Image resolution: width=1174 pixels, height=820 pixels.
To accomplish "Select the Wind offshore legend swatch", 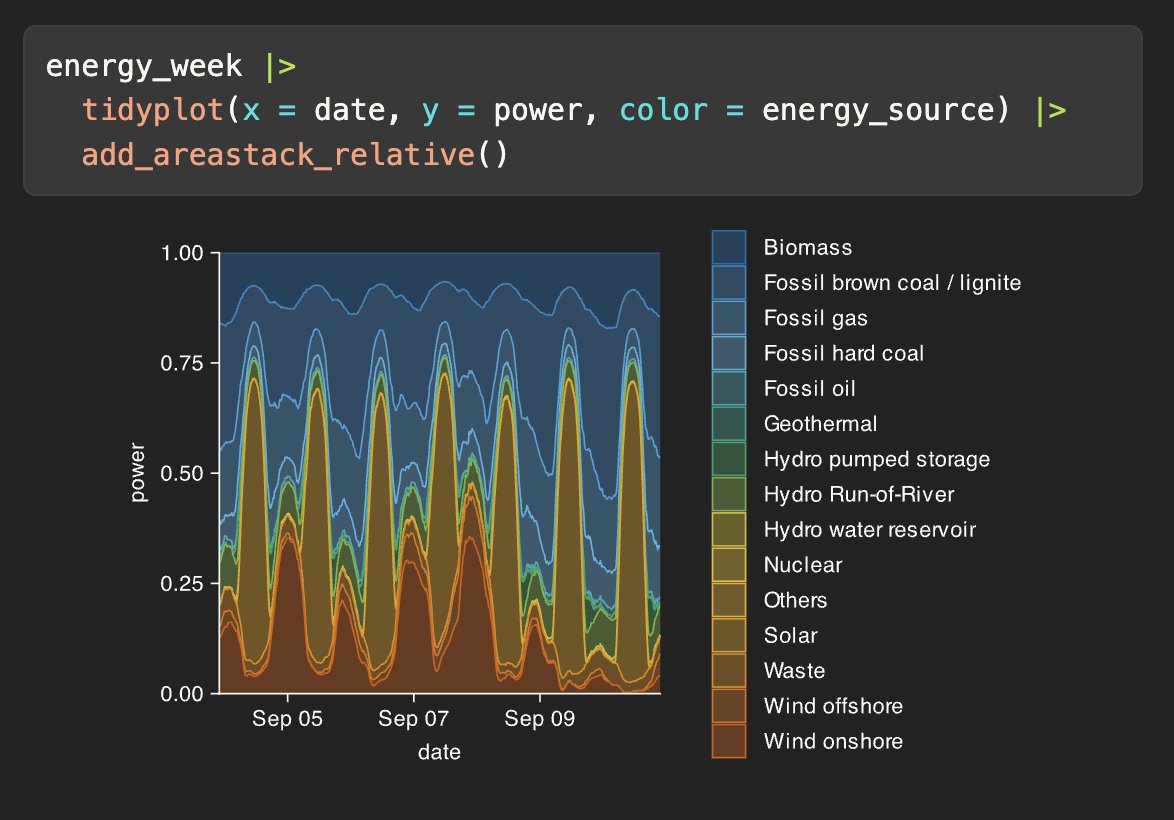I will [729, 705].
